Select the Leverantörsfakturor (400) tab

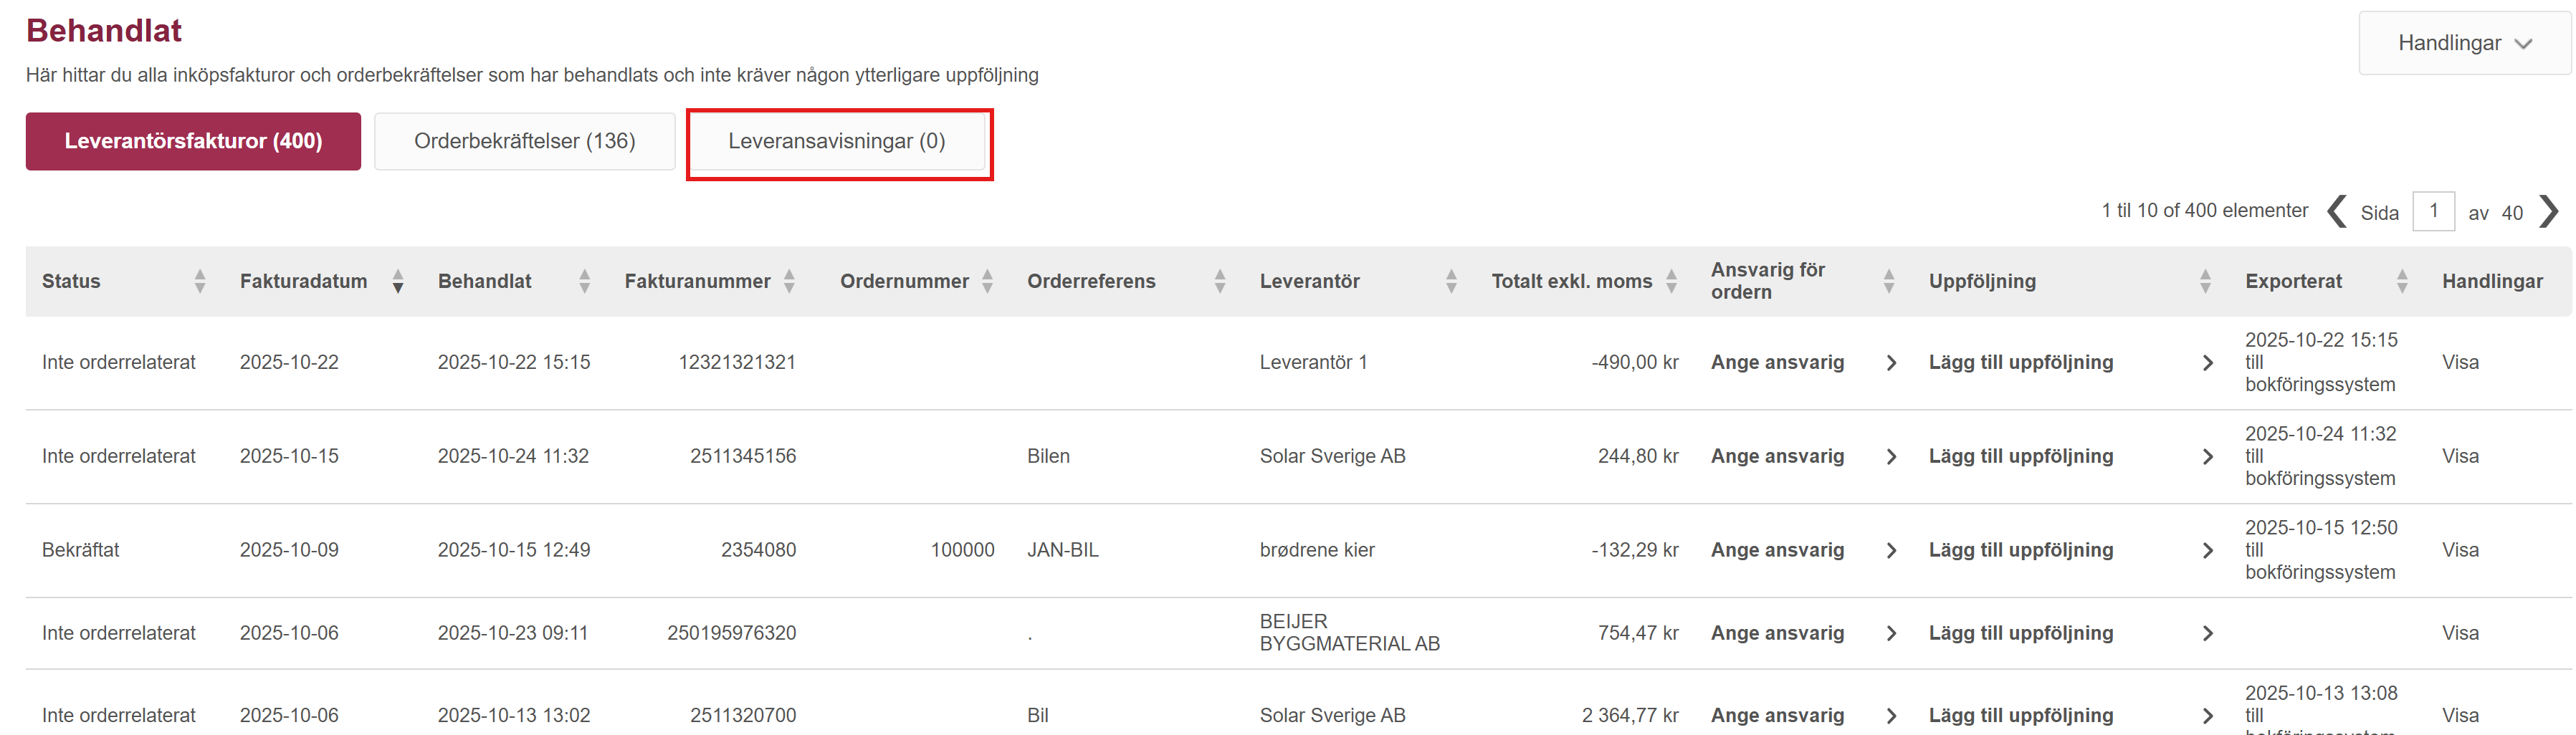(x=193, y=141)
